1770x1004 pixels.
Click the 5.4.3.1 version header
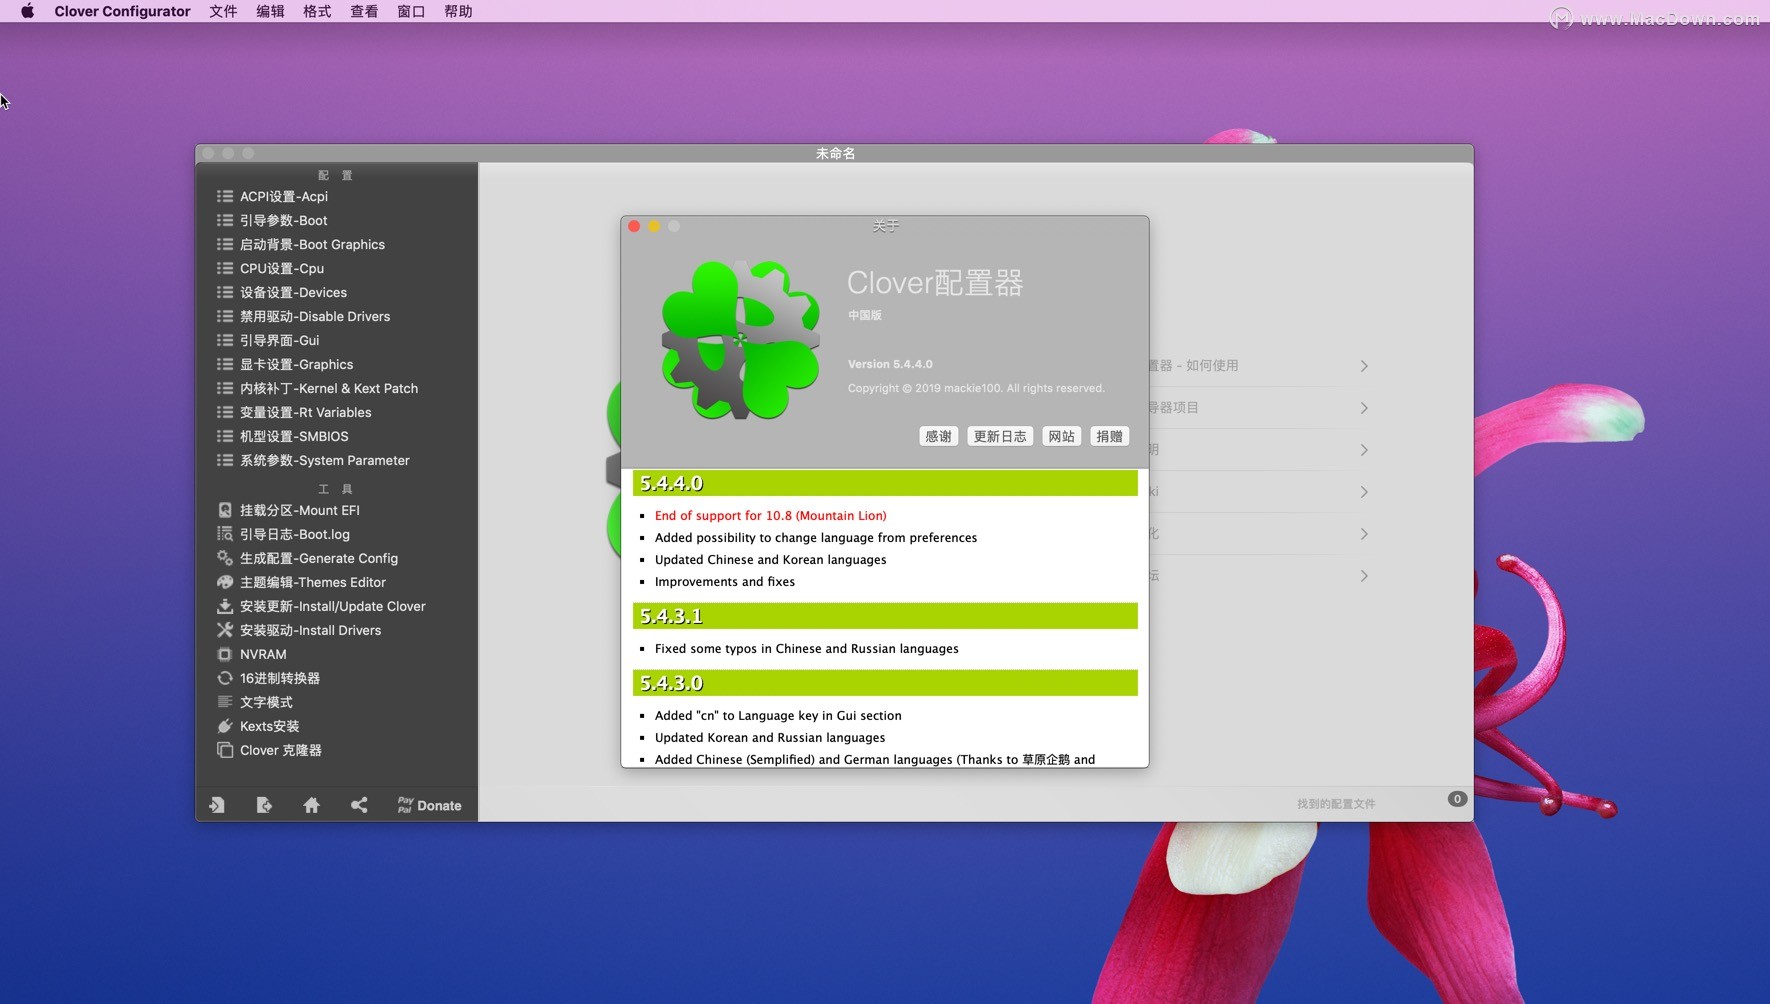(x=885, y=616)
